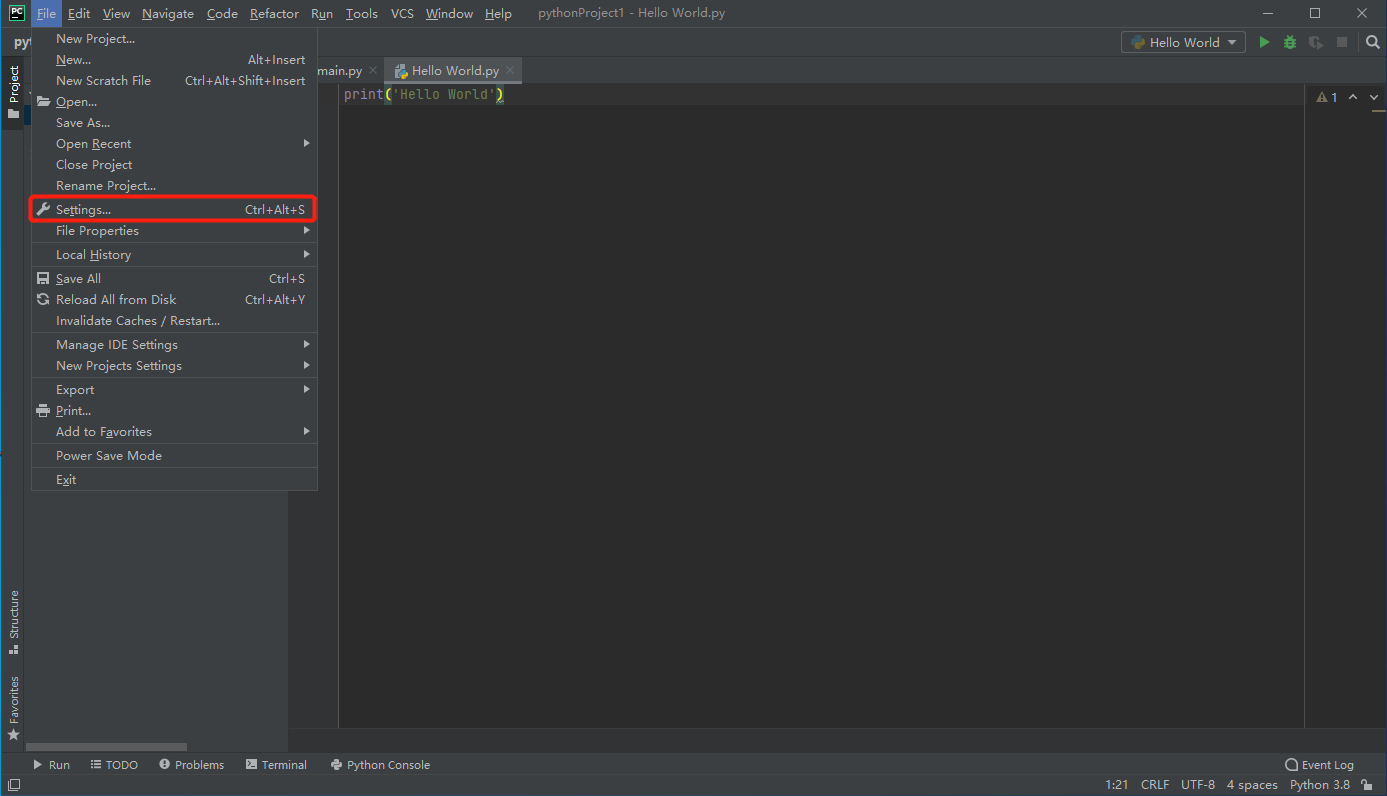The height and width of the screenshot is (796, 1387).
Task: Open the Event Log
Action: 1319,765
